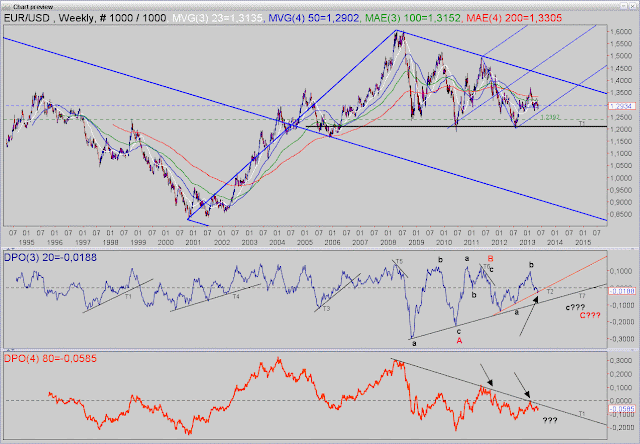640x444 pixels.
Task: Close the Chart preview window
Action: point(633,6)
